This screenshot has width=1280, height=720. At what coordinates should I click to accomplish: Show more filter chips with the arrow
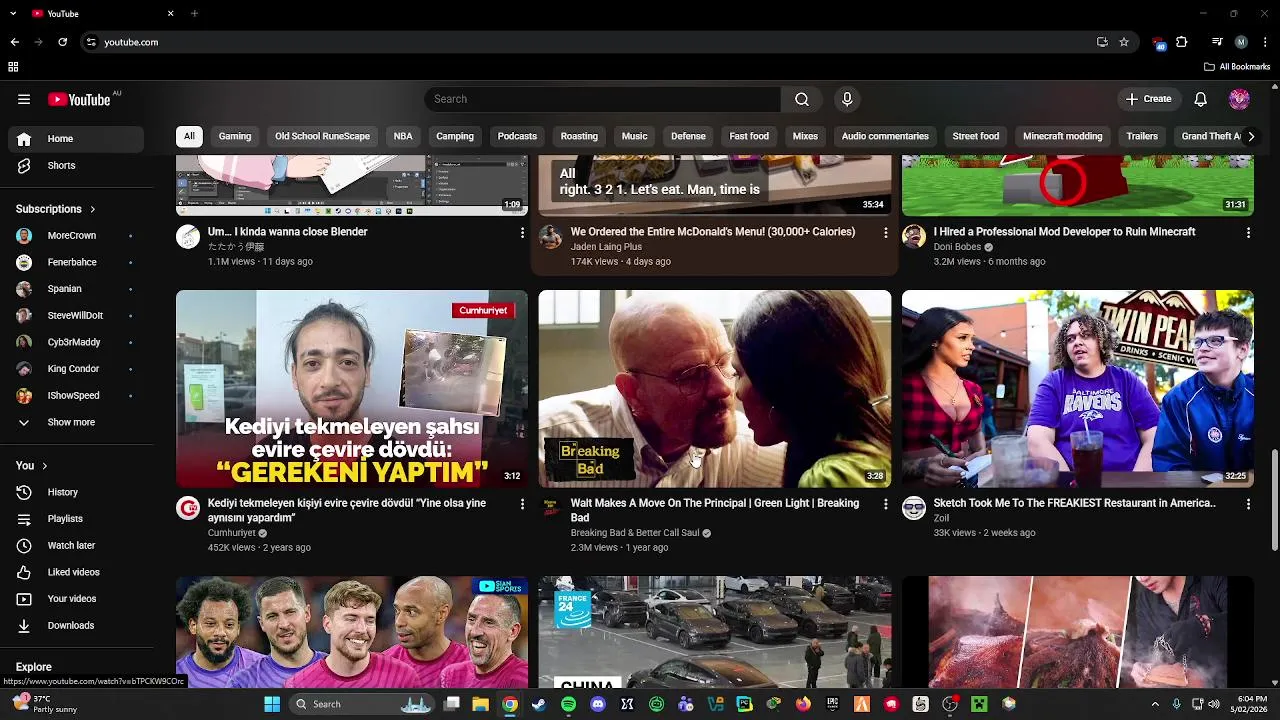click(x=1250, y=136)
